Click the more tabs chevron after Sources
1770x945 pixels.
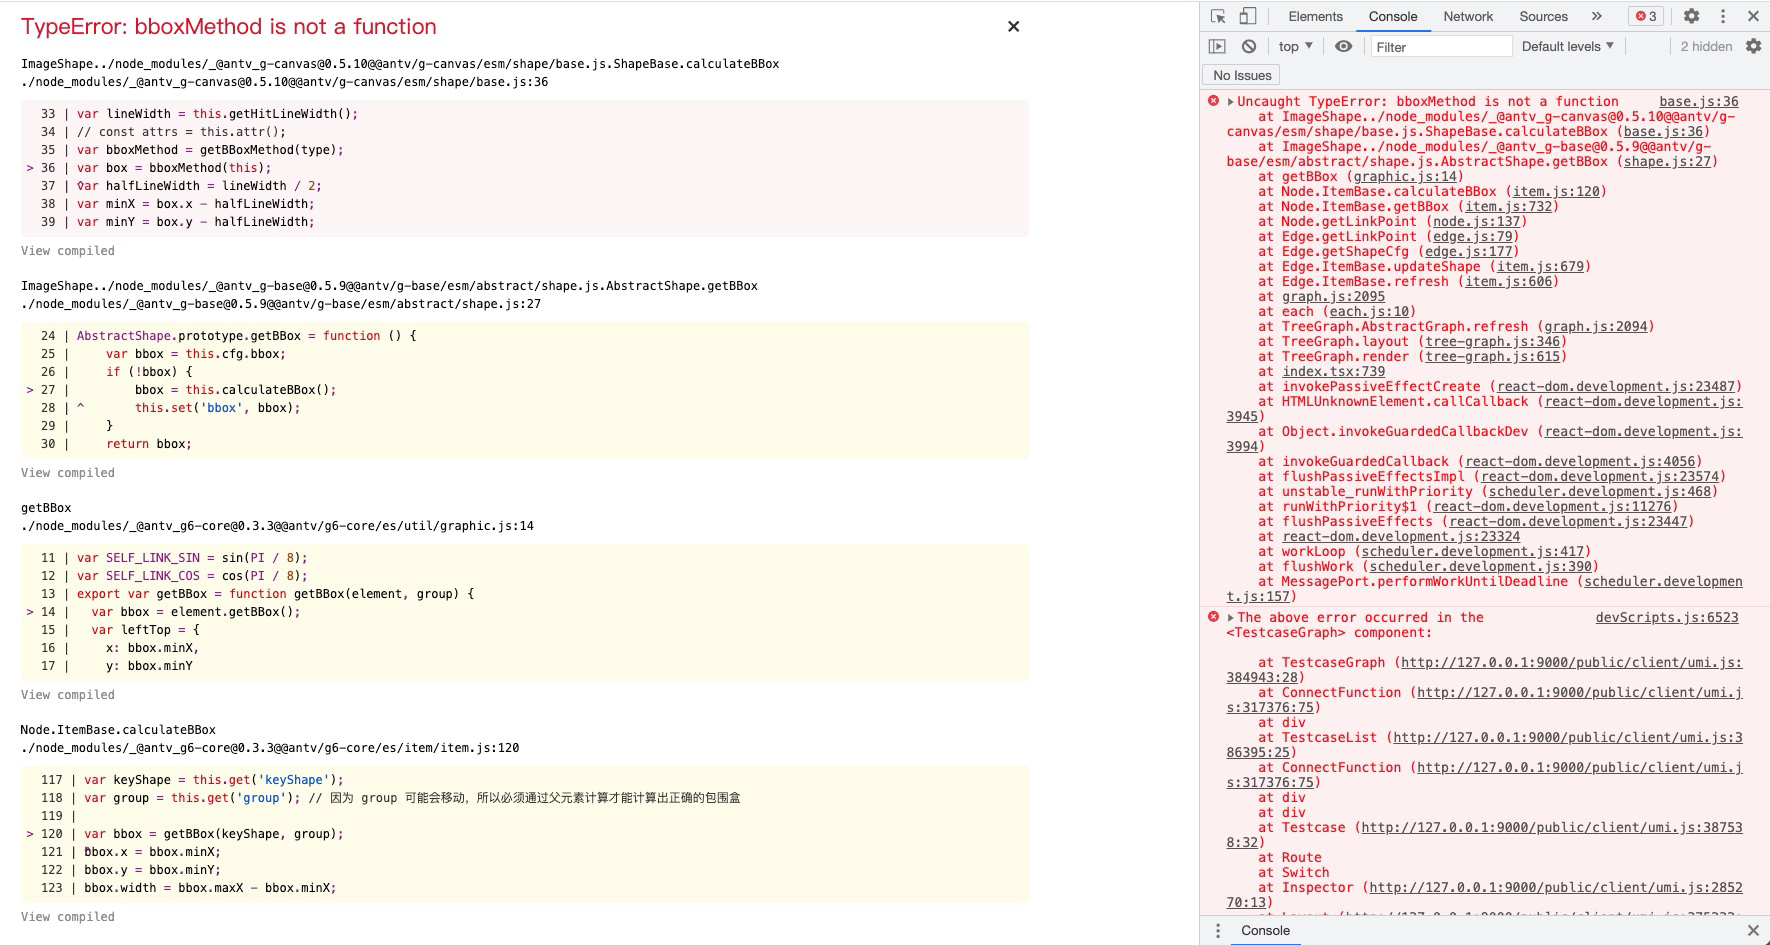pyautogui.click(x=1597, y=16)
